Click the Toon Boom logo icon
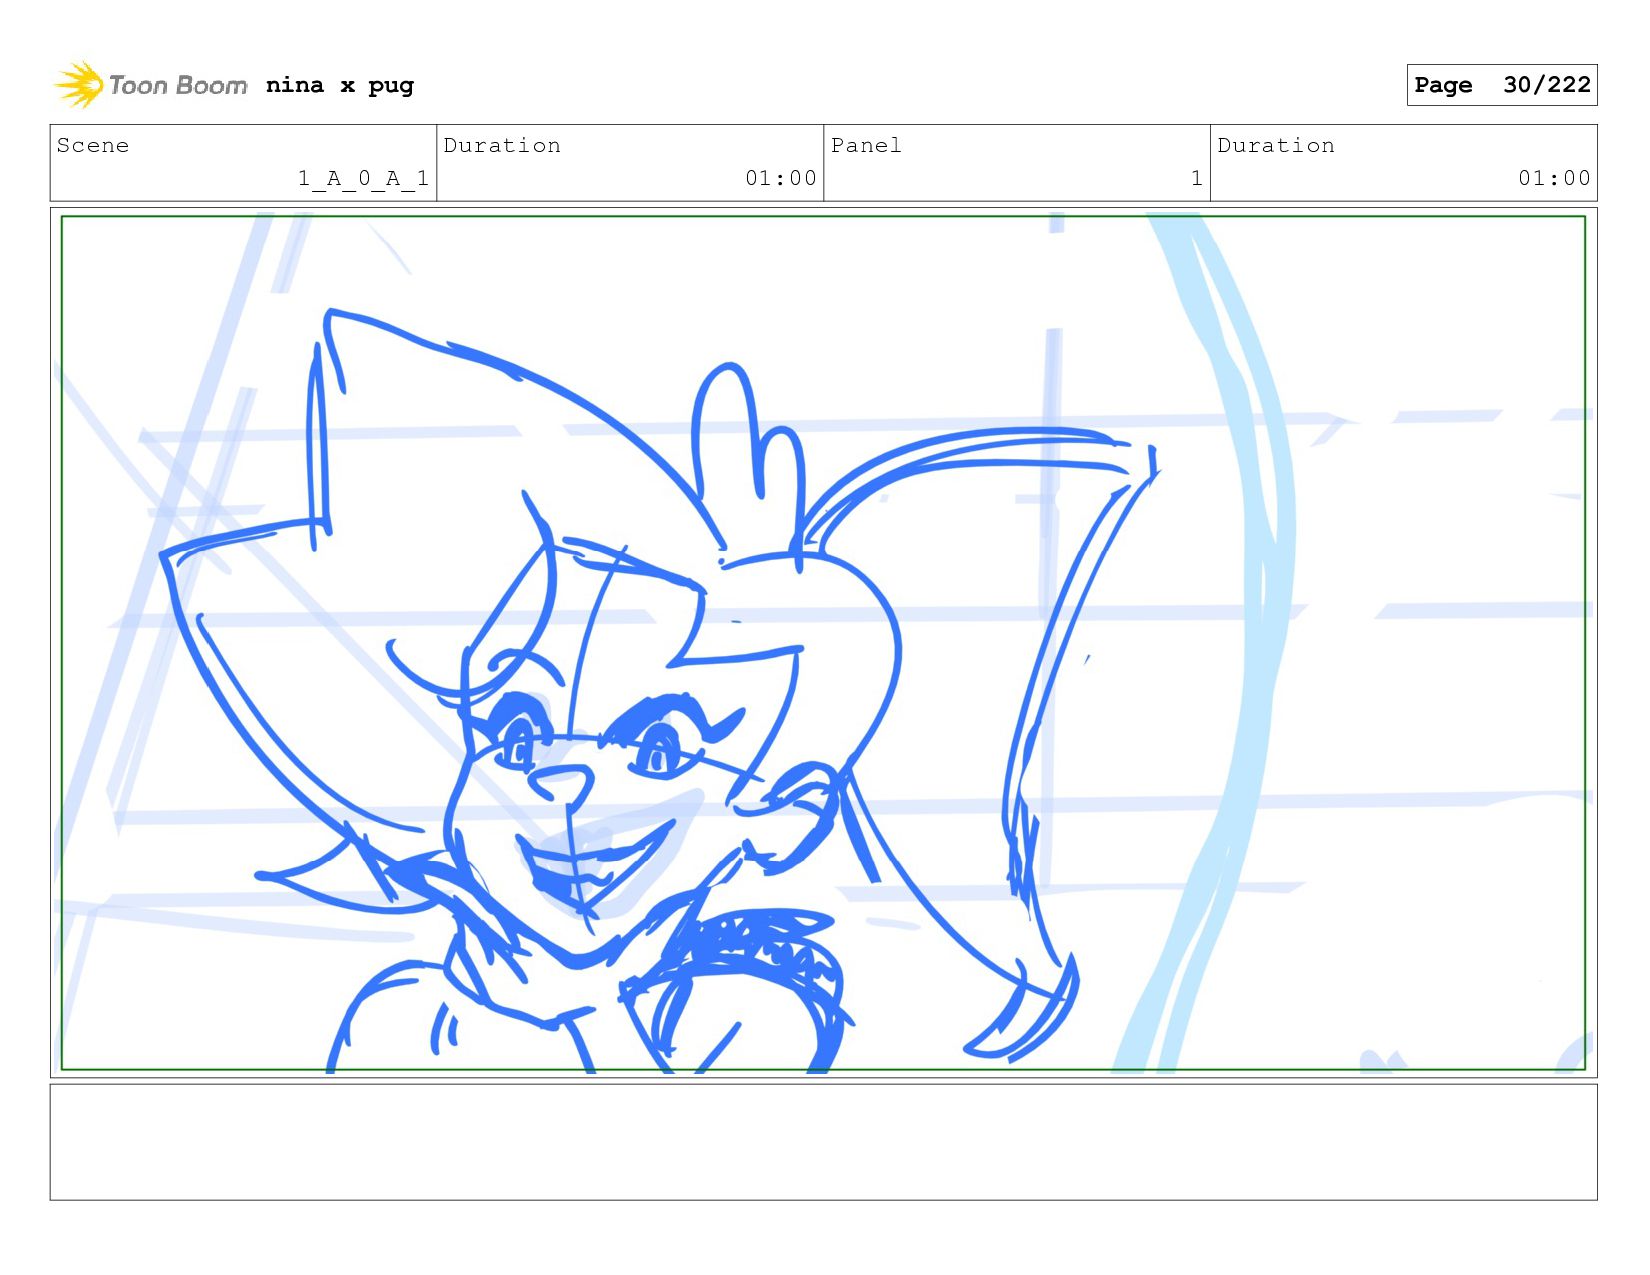 coord(79,85)
